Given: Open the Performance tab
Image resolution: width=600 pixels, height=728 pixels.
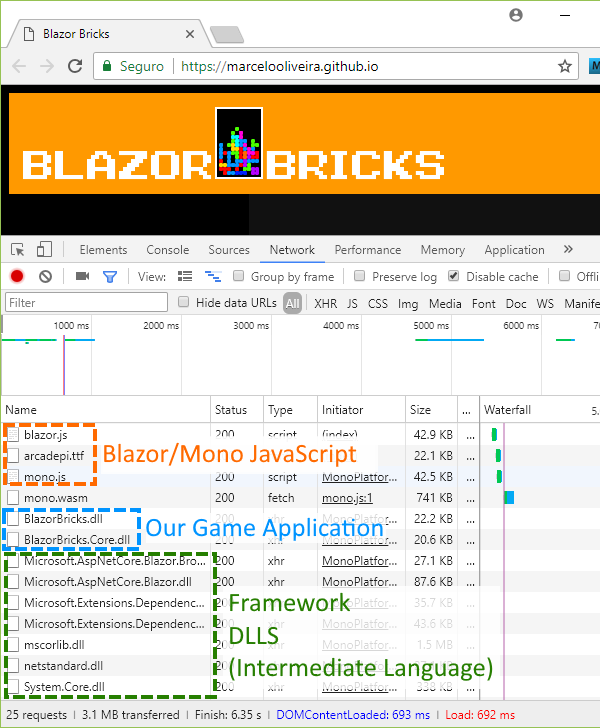Looking at the screenshot, I should (368, 250).
